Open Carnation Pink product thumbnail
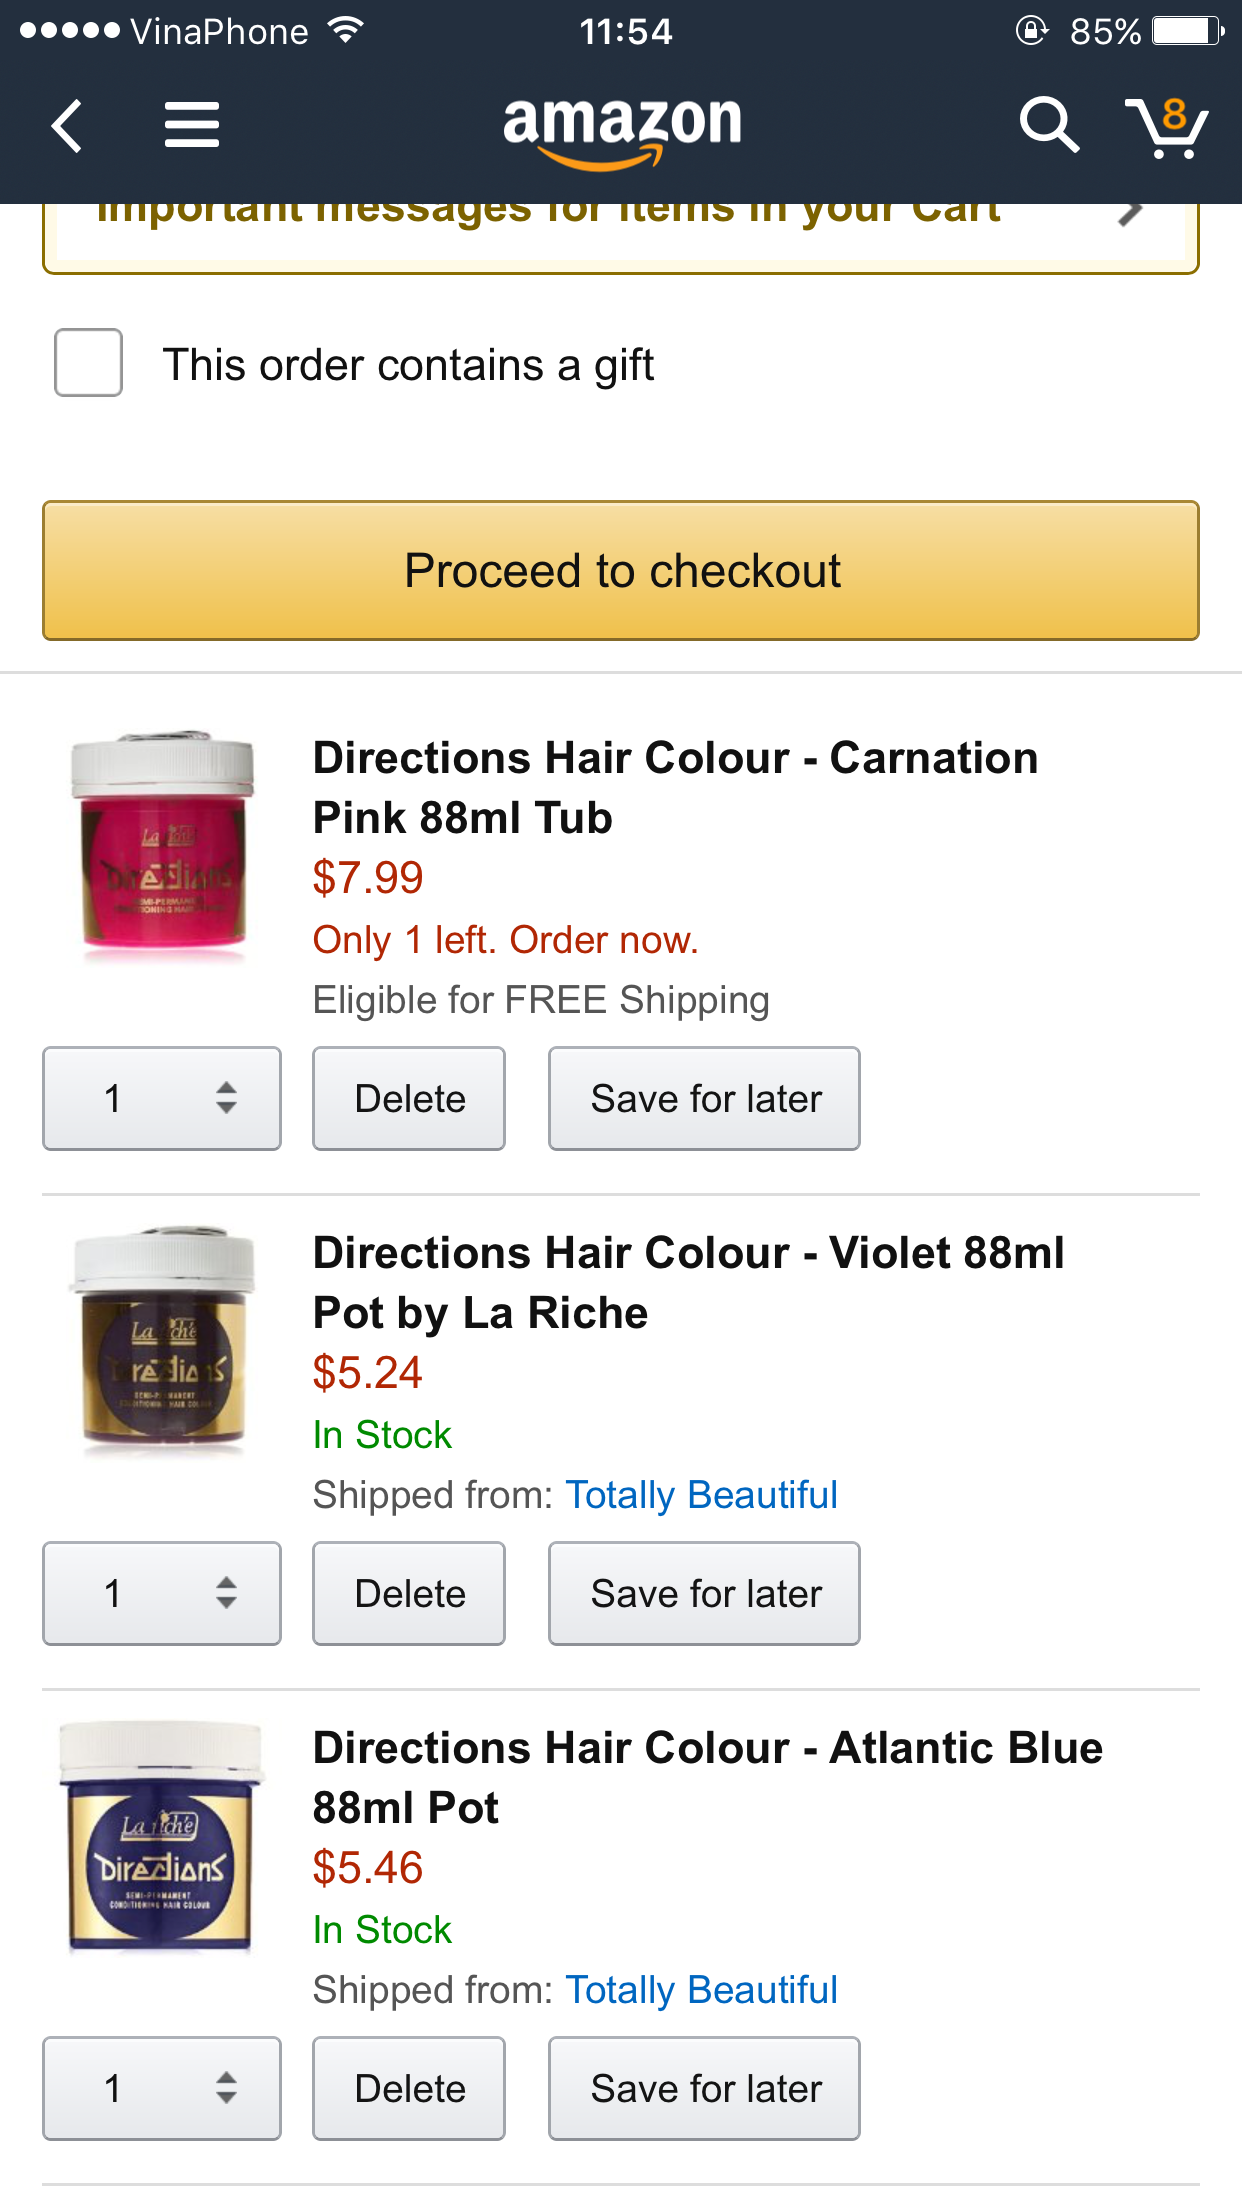Screen dimensions: 1242x2208 click(x=162, y=845)
